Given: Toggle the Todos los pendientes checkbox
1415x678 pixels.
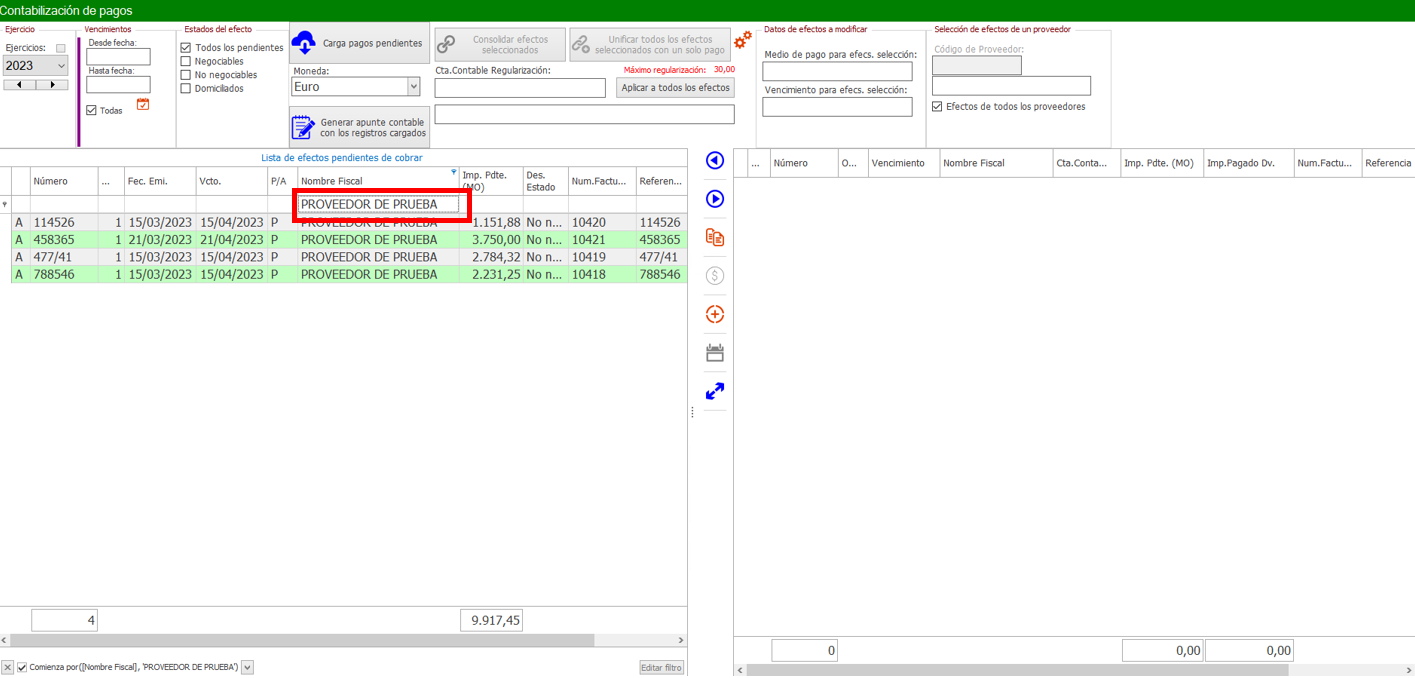Looking at the screenshot, I should click(186, 48).
